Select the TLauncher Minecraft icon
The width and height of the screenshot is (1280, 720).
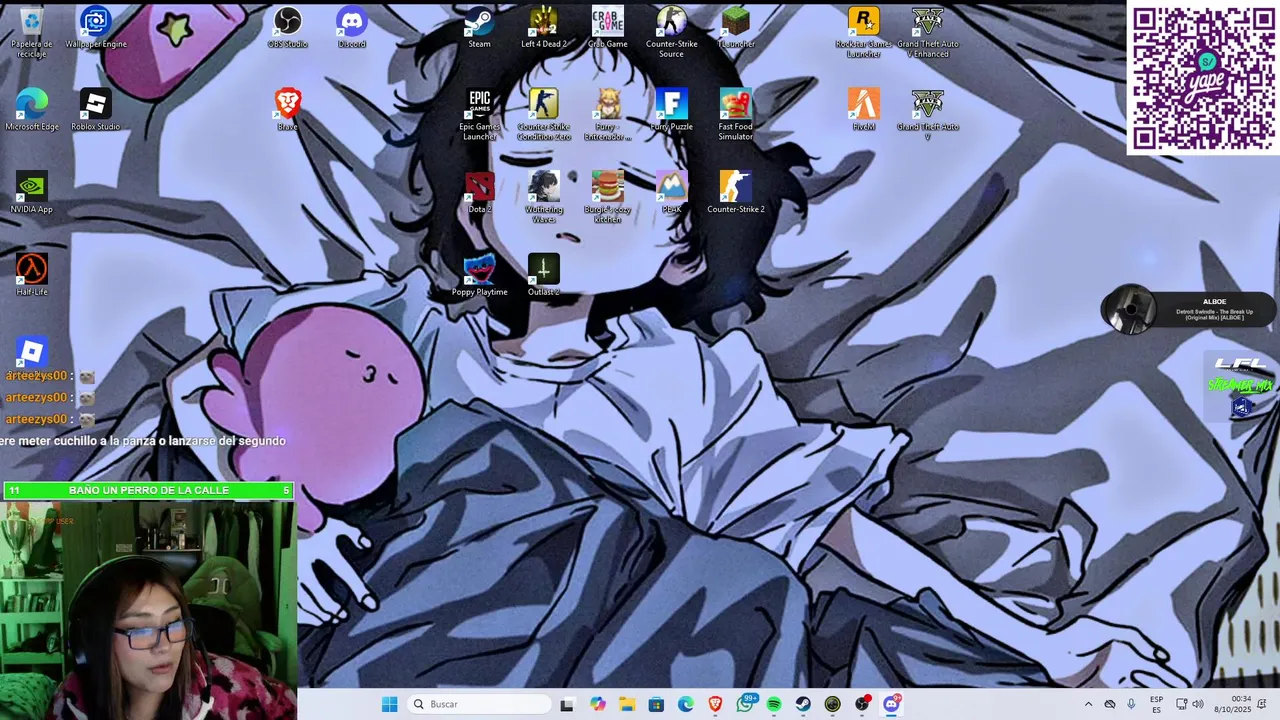tap(736, 28)
